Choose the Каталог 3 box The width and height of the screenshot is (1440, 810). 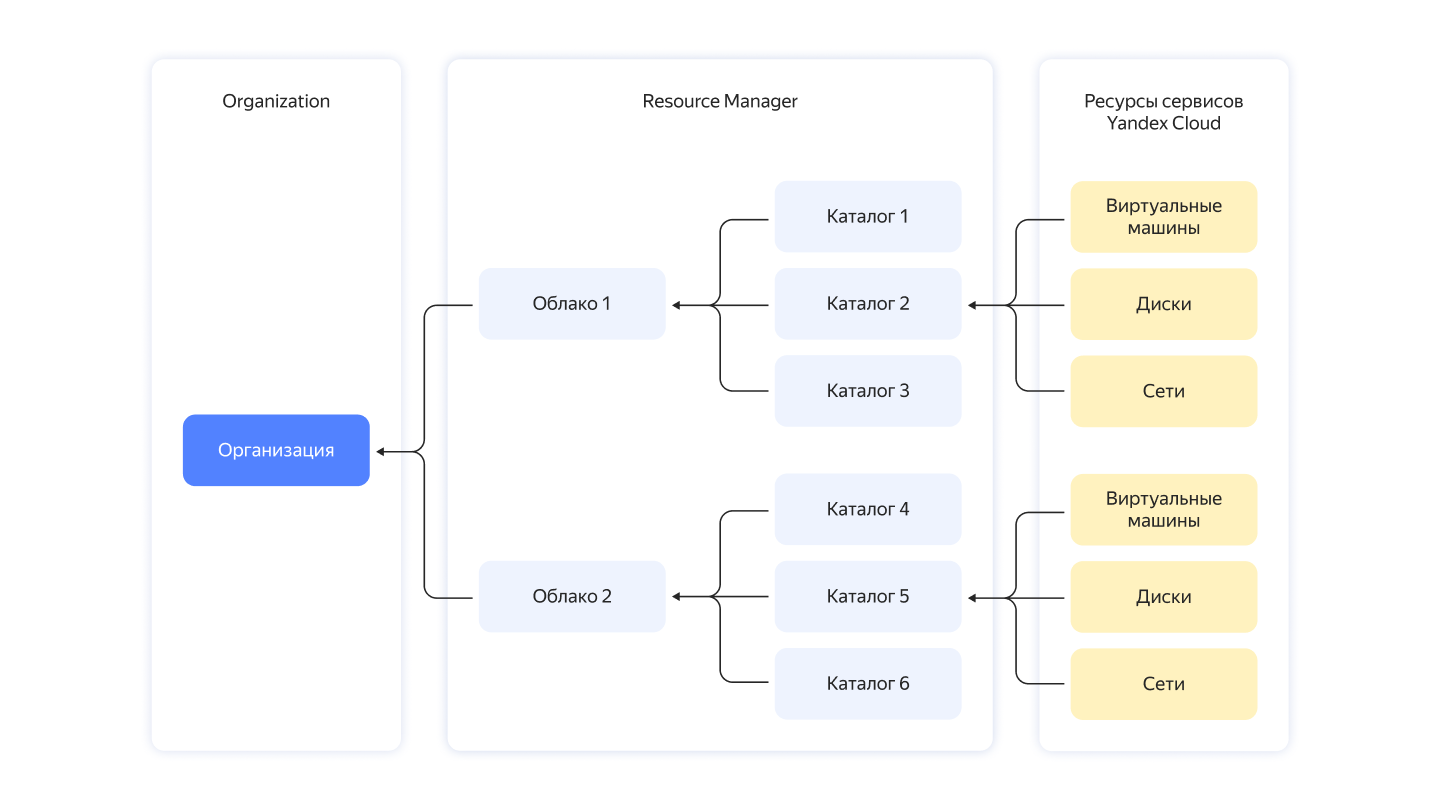click(867, 391)
